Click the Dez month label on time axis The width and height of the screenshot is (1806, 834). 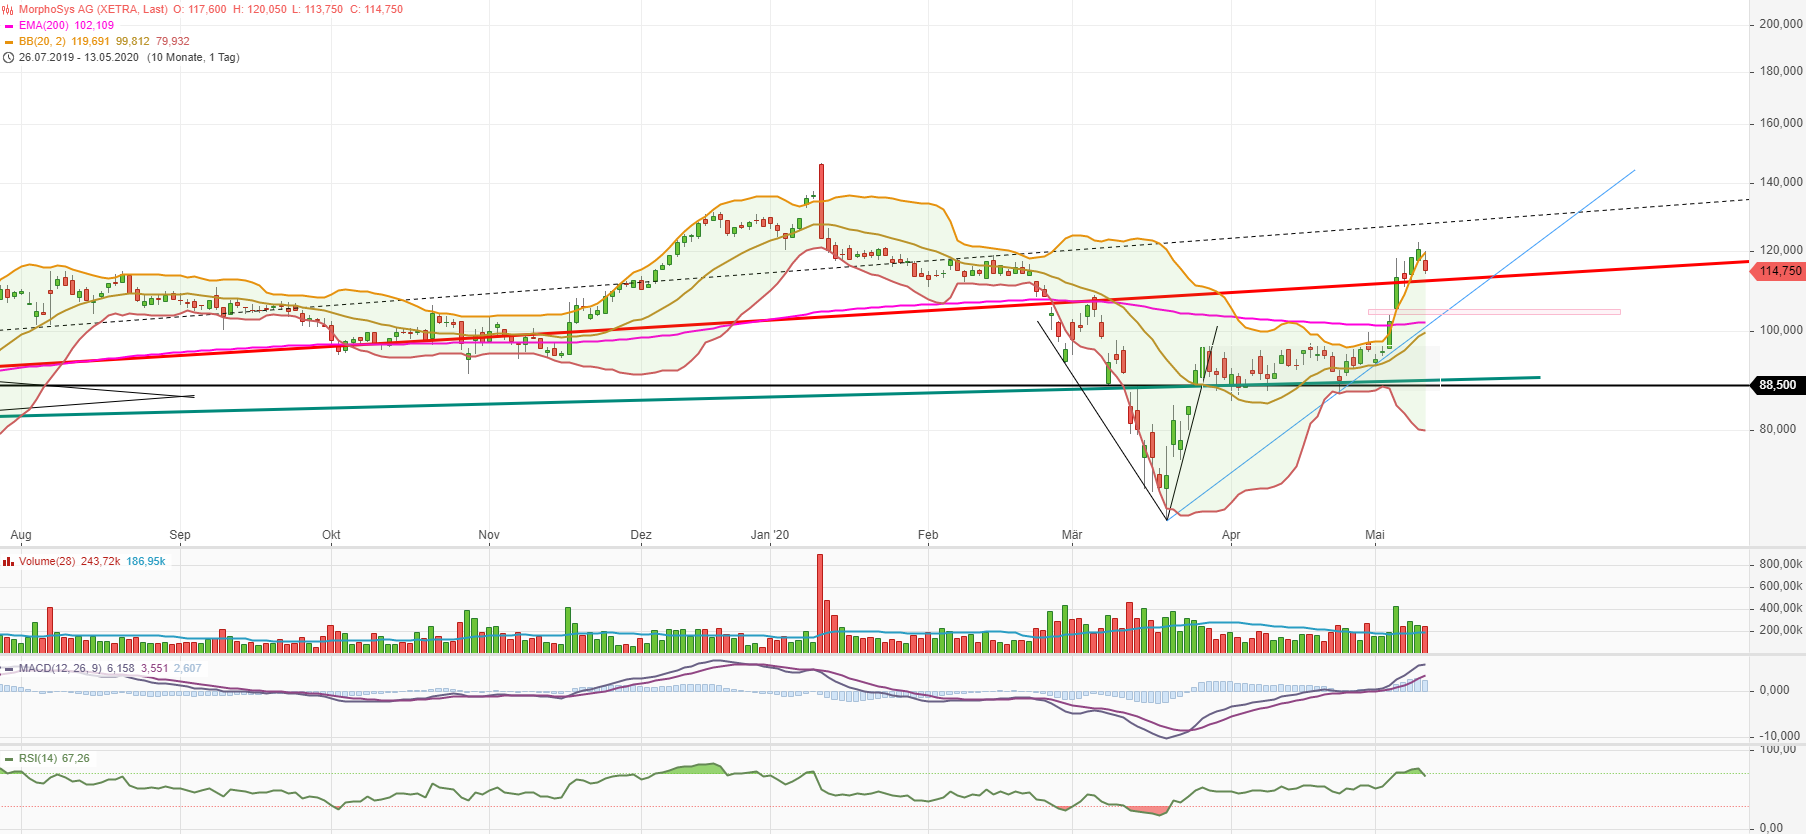[641, 535]
